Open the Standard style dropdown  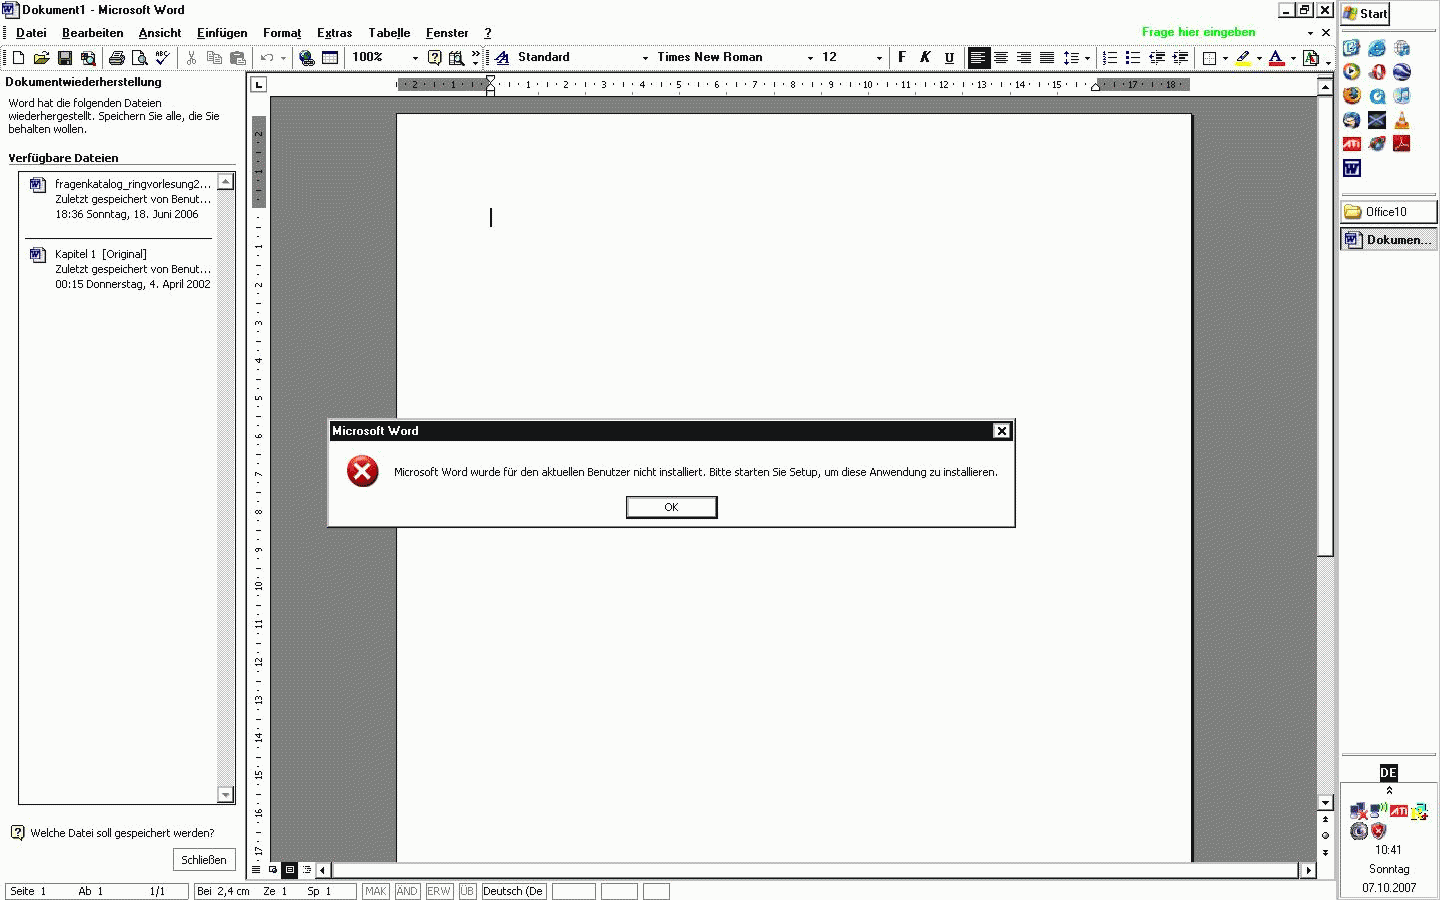click(x=645, y=58)
